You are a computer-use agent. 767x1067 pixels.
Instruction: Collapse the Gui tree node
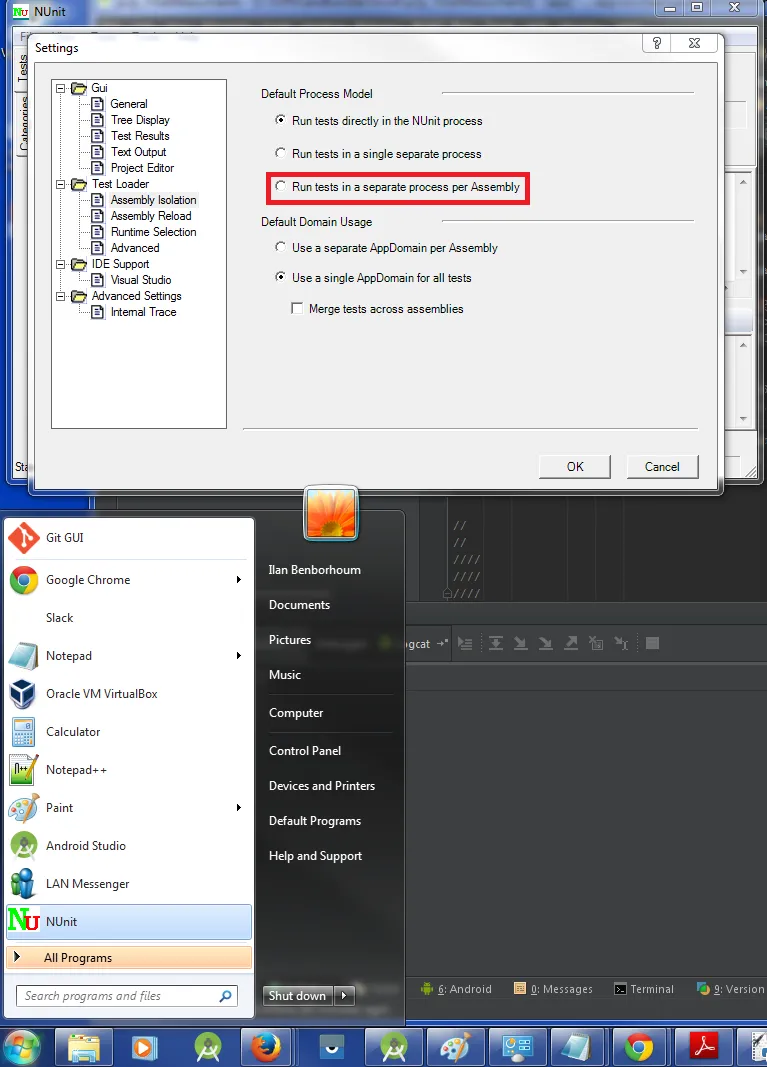pyautogui.click(x=61, y=88)
